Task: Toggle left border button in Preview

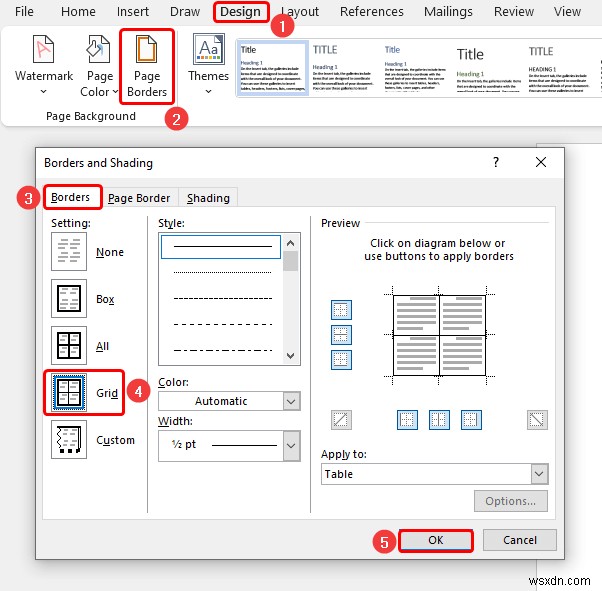Action: pyautogui.click(x=407, y=420)
